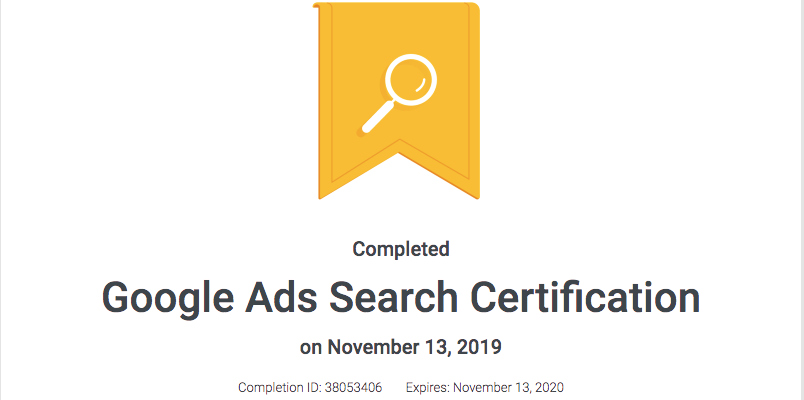Click the word "Google" in the title
The width and height of the screenshot is (804, 400).
click(165, 298)
